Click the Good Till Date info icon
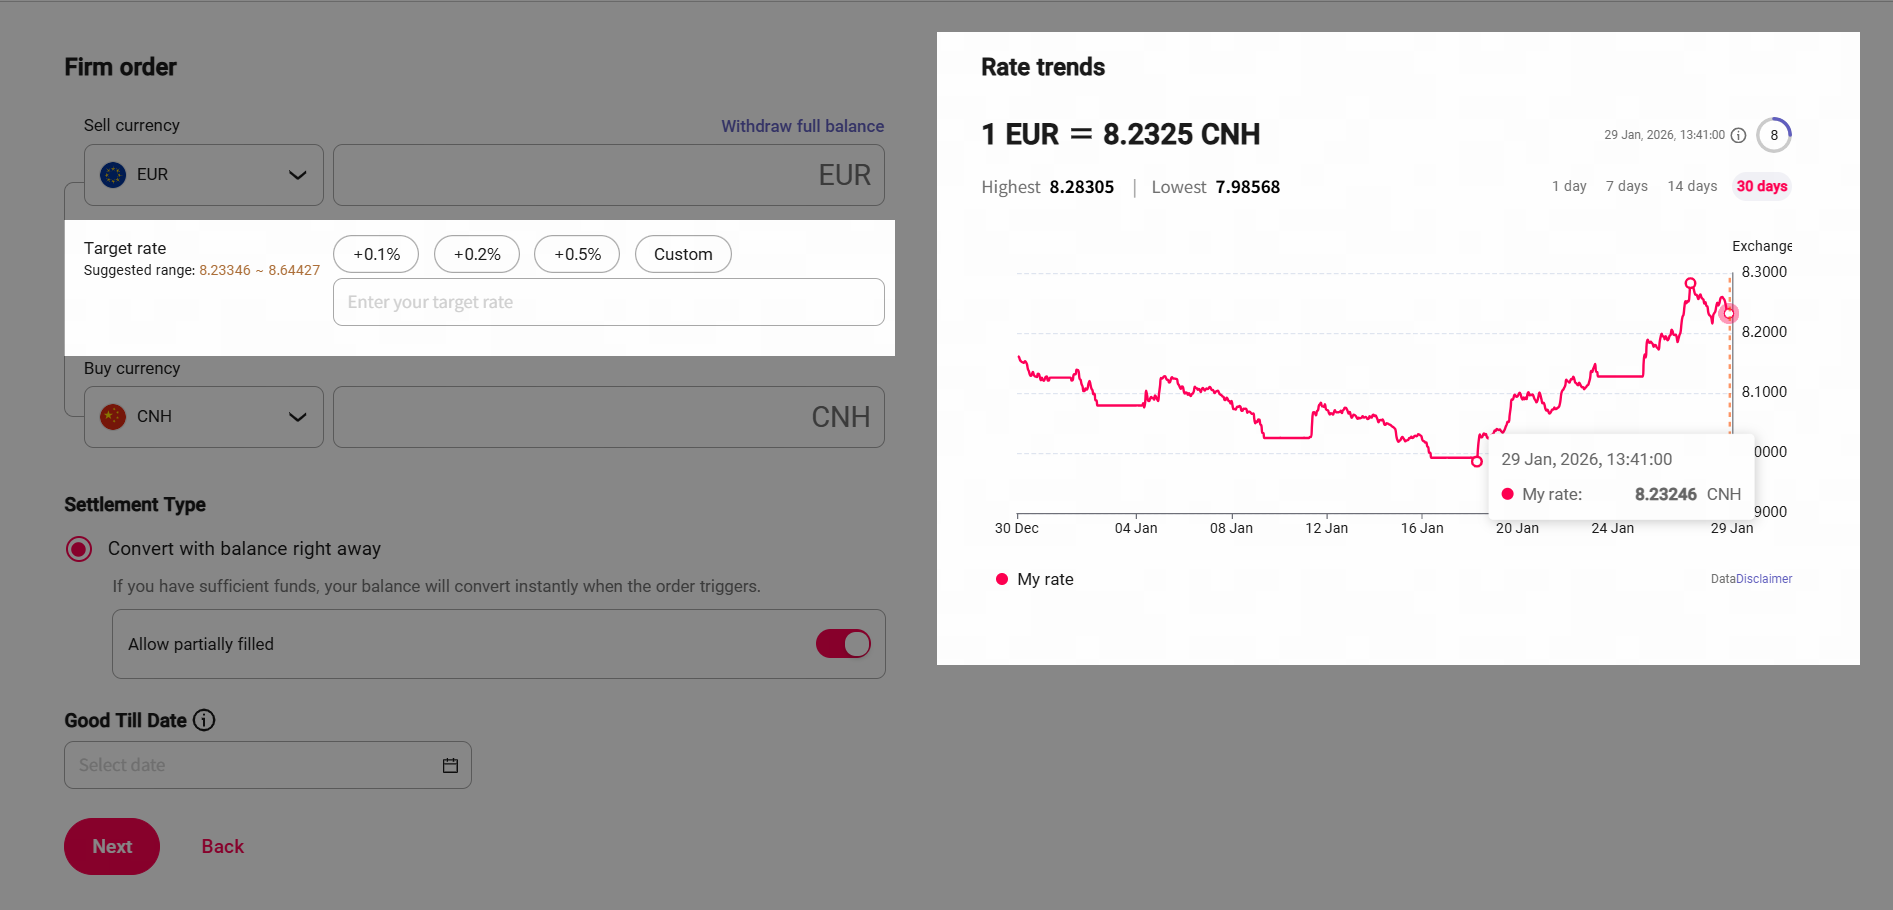 click(x=204, y=720)
